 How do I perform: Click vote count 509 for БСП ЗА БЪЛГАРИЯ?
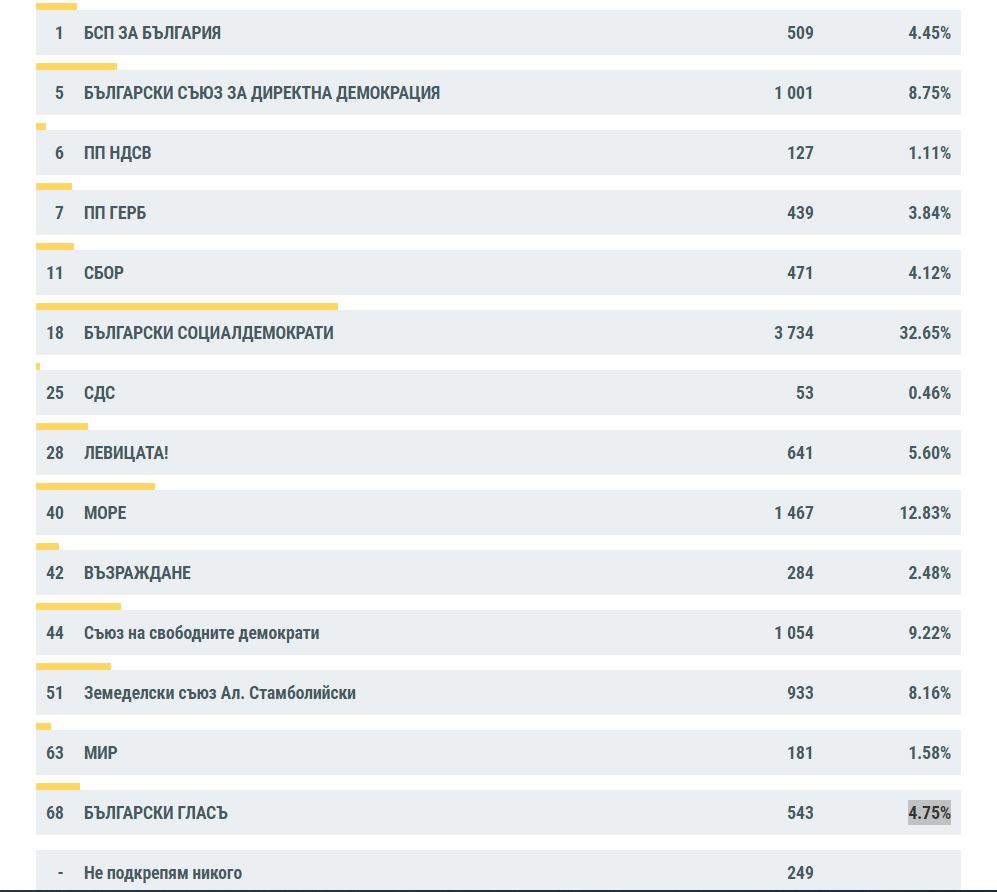pos(800,33)
